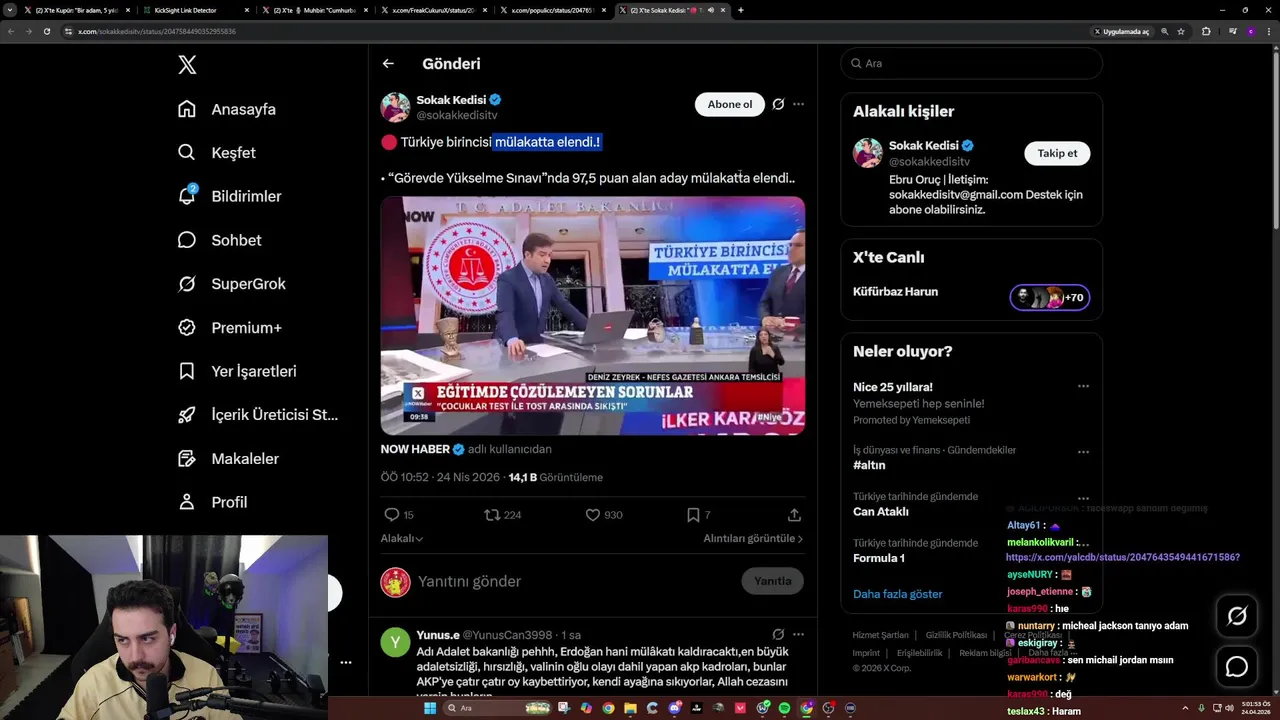Open Sokak Kedisi's avatar on the post
The image size is (1280, 720).
point(395,107)
